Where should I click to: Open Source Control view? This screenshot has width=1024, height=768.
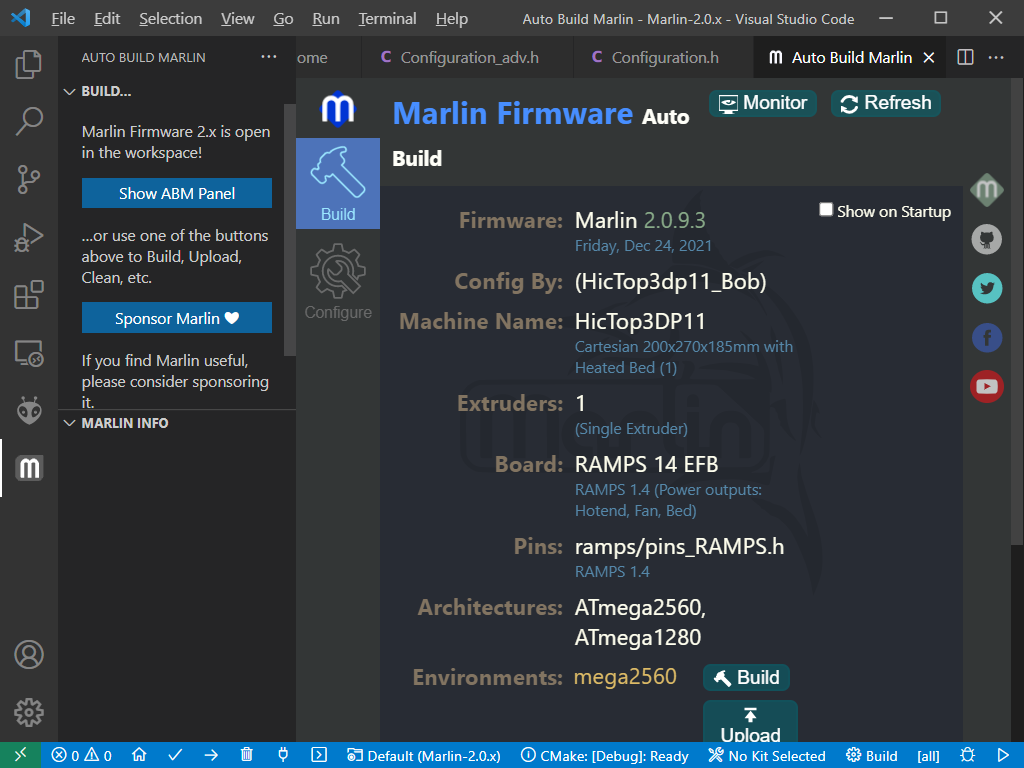pyautogui.click(x=29, y=180)
